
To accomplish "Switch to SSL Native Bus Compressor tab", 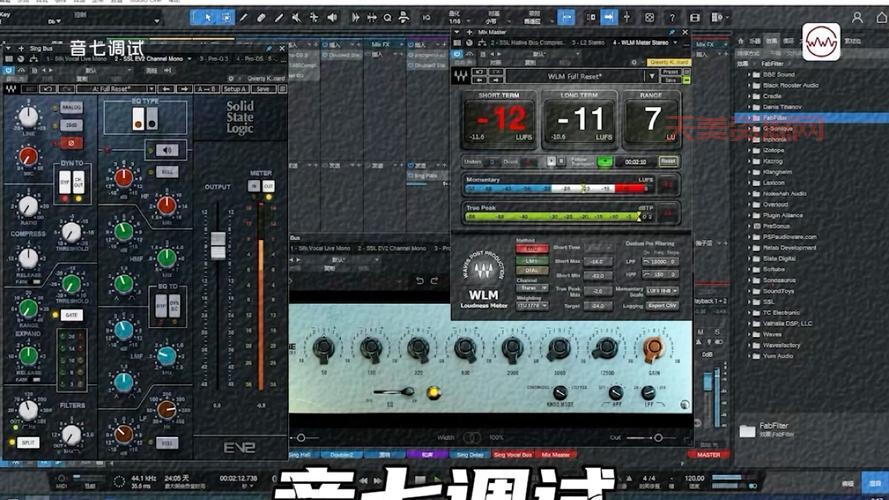I will (528, 43).
